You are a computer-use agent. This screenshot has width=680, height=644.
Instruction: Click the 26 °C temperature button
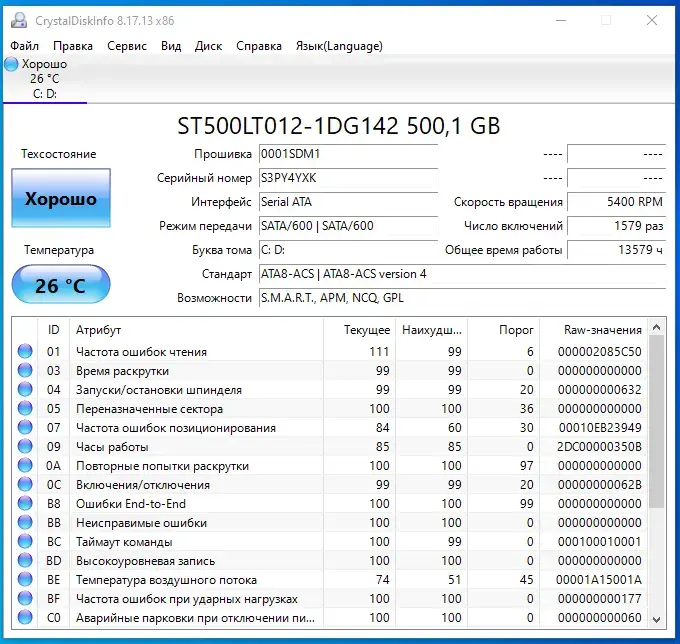click(x=61, y=284)
